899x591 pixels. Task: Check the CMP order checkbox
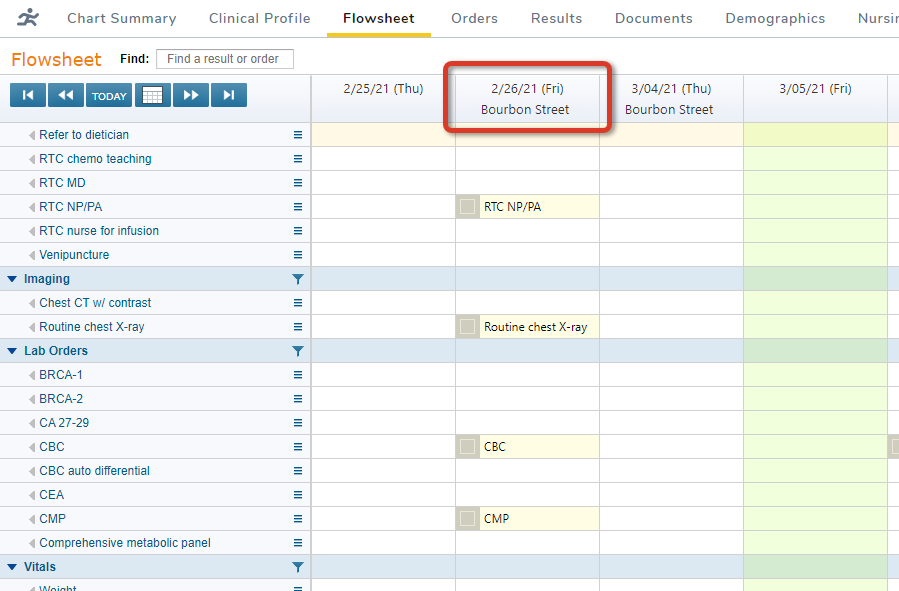[x=467, y=518]
